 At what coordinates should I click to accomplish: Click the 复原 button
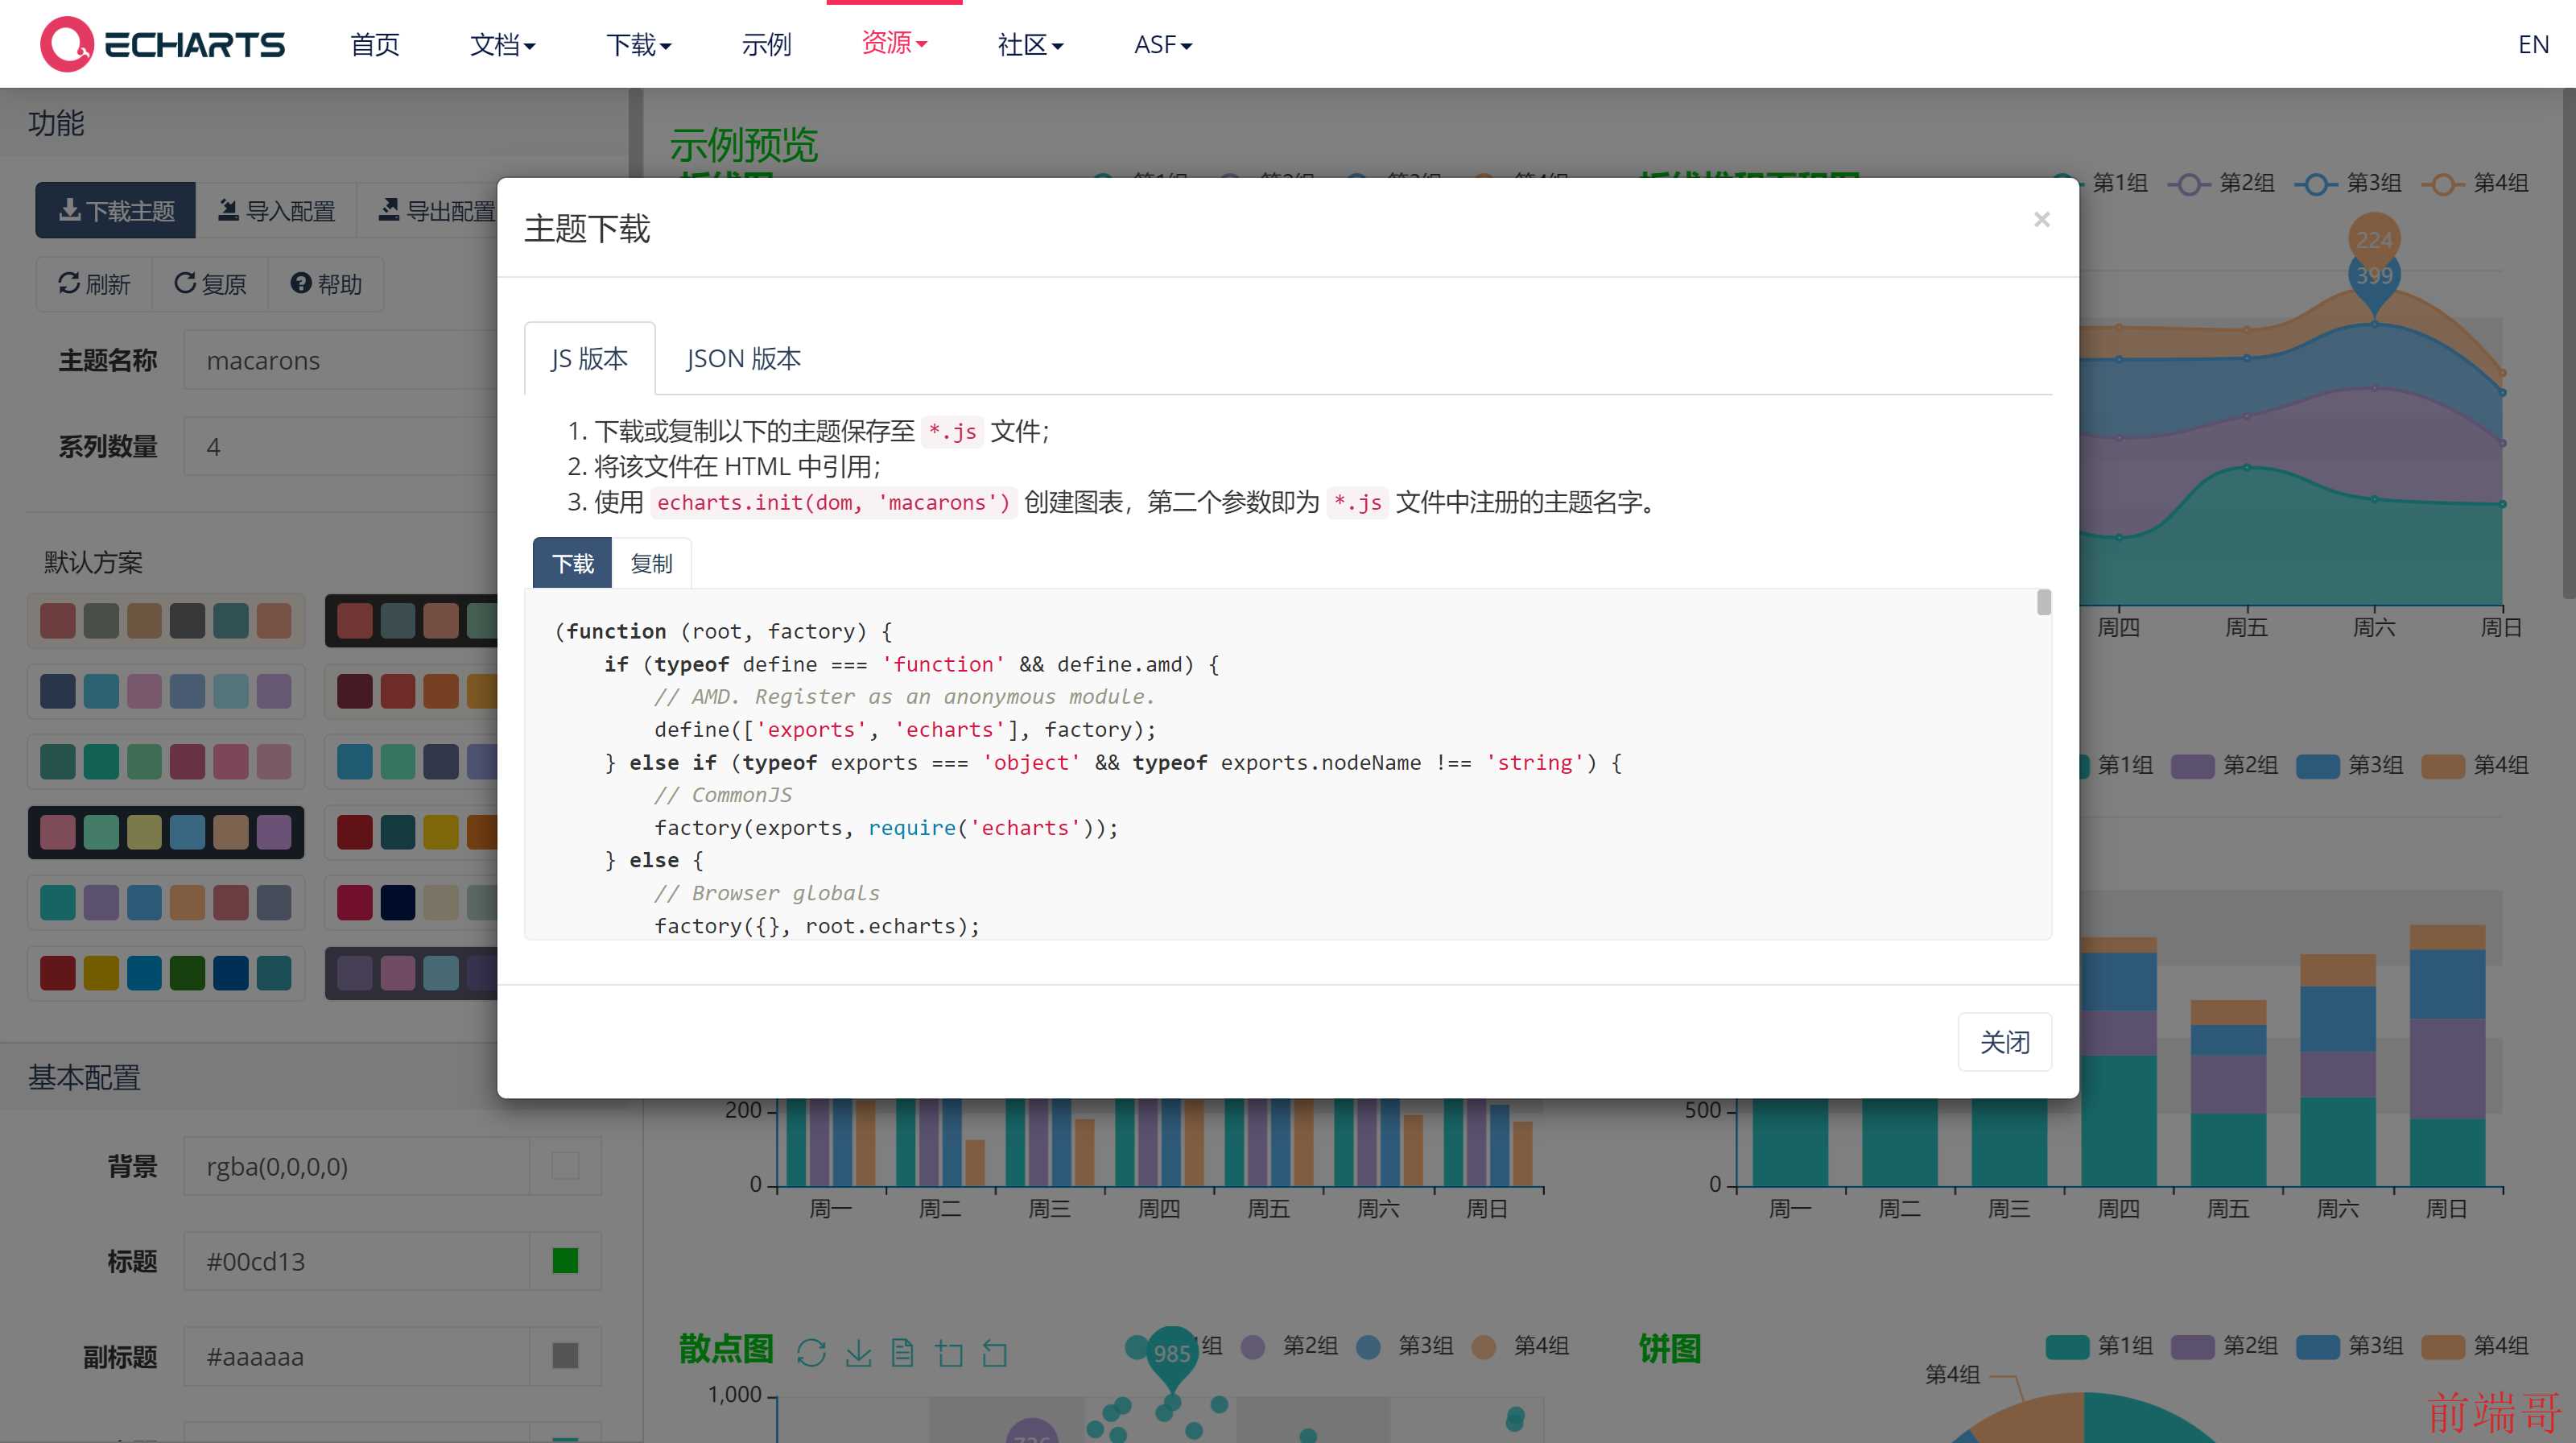click(210, 284)
